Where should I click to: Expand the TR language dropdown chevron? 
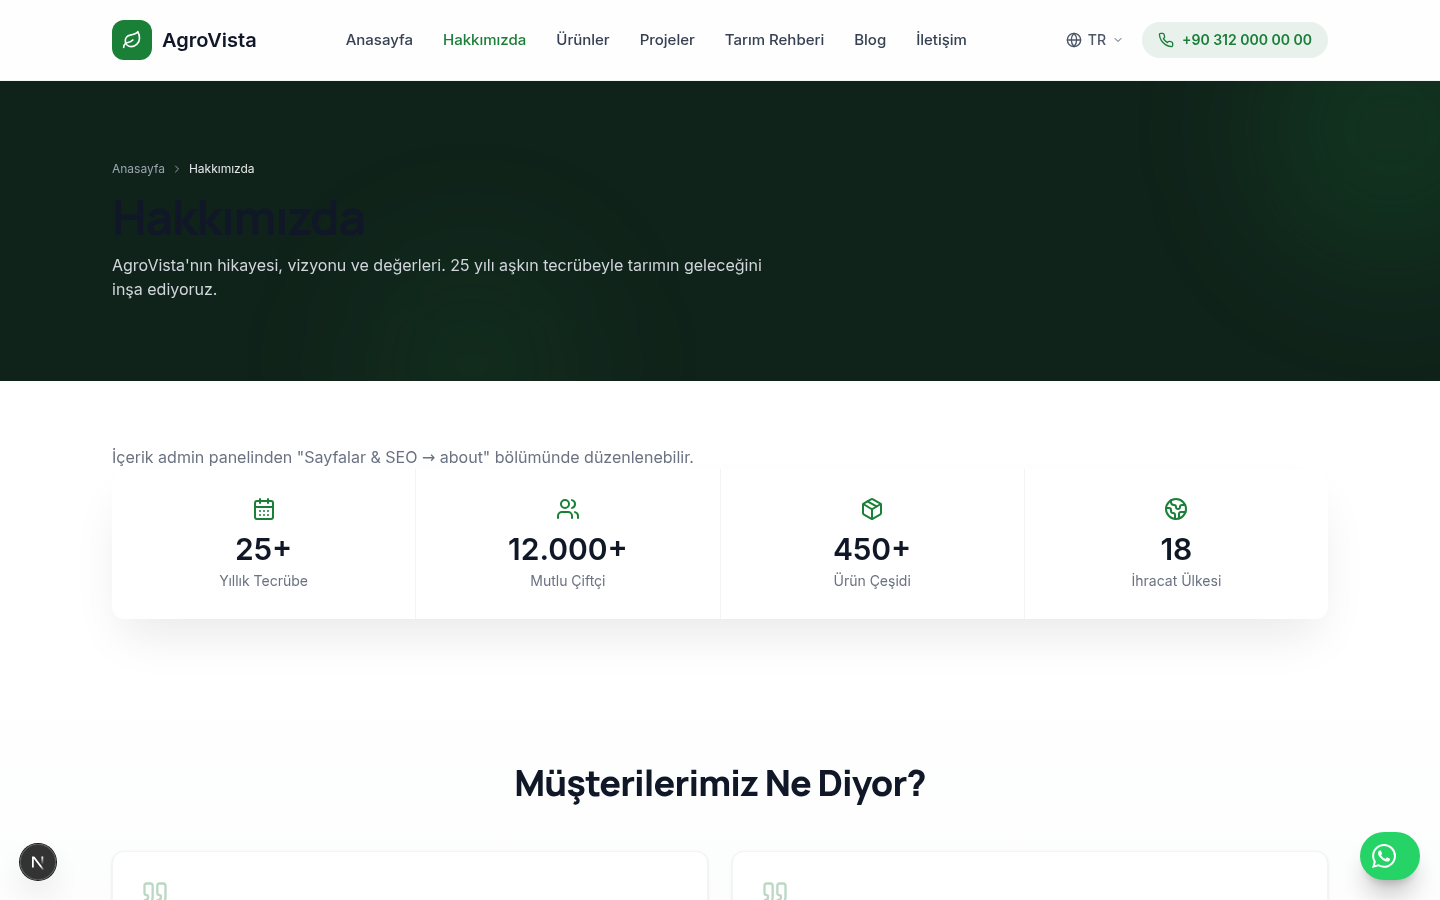[1118, 40]
